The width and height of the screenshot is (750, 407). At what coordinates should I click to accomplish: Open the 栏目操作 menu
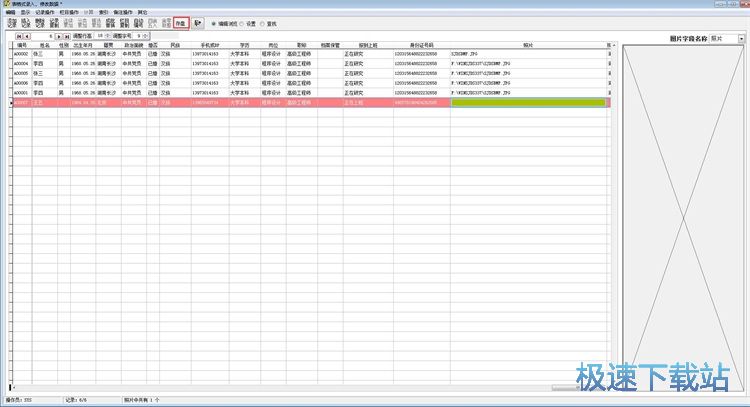(69, 12)
